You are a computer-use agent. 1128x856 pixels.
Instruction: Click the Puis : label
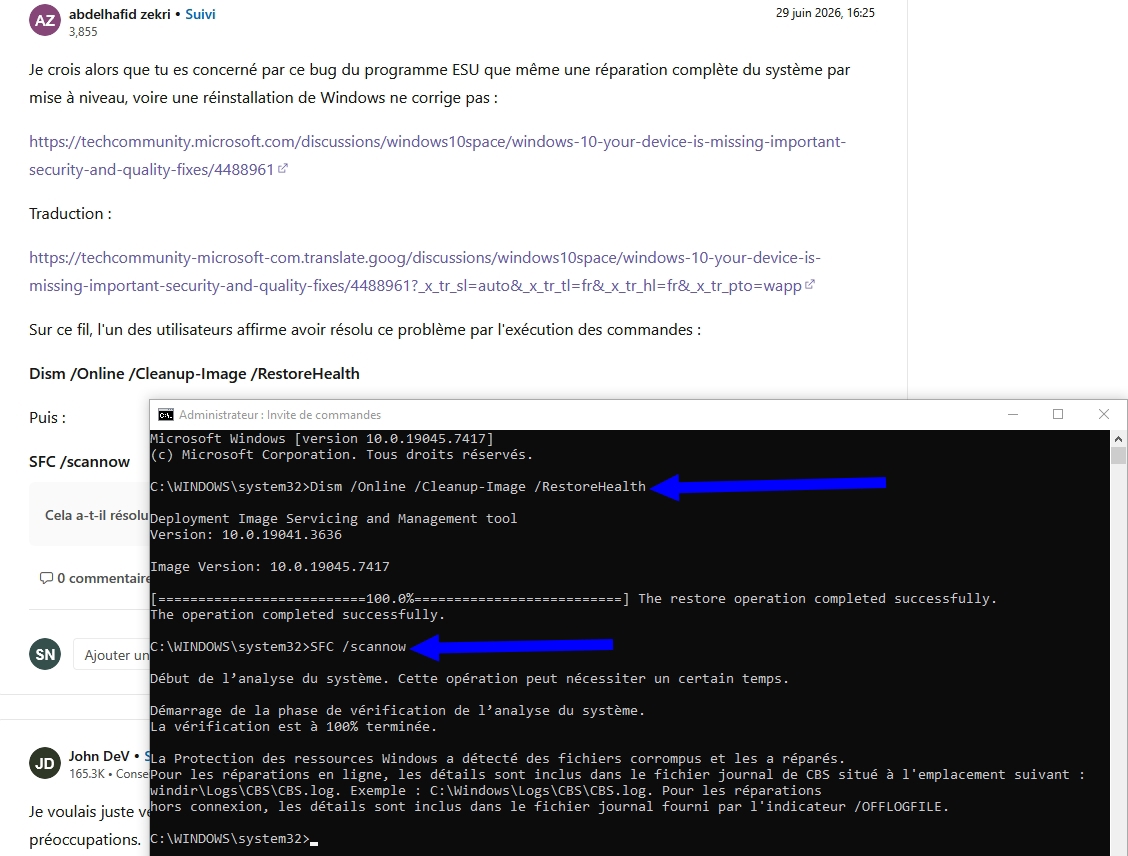coord(47,417)
